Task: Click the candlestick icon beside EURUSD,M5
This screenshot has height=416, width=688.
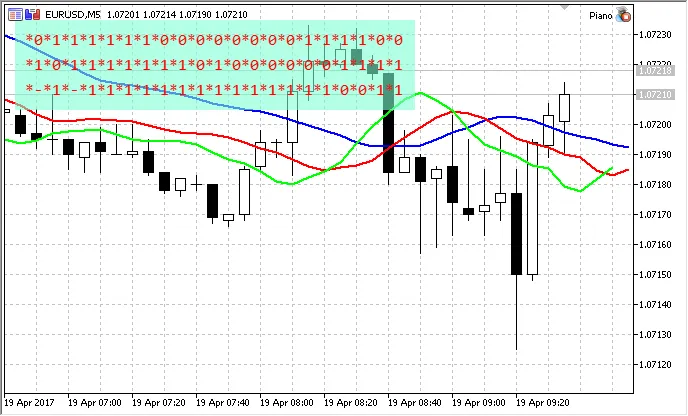Action: [34, 15]
